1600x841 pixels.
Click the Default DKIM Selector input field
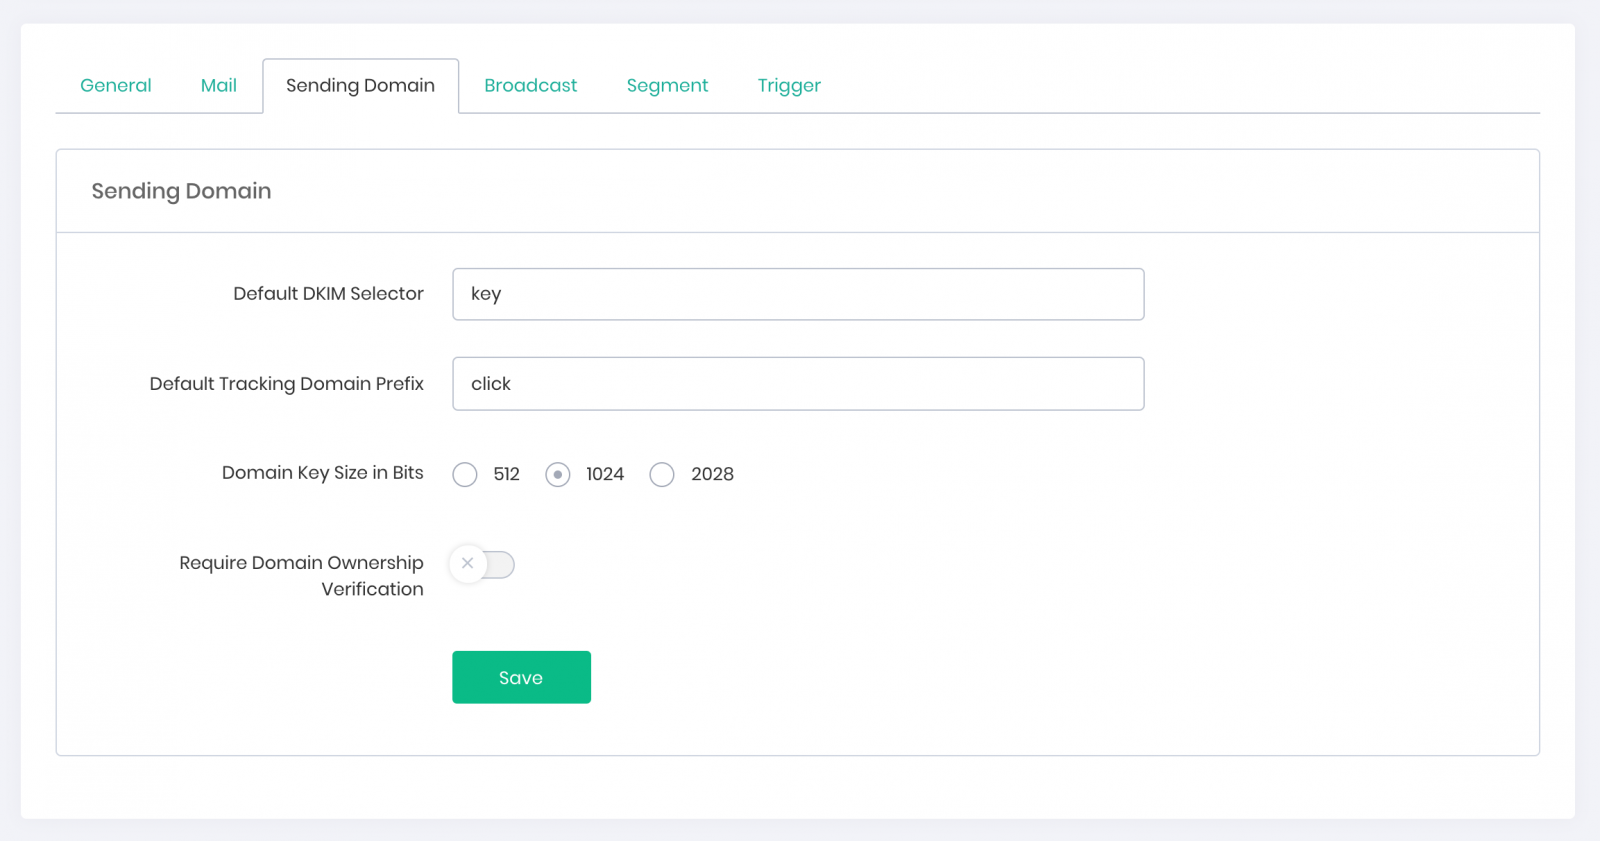pos(797,294)
